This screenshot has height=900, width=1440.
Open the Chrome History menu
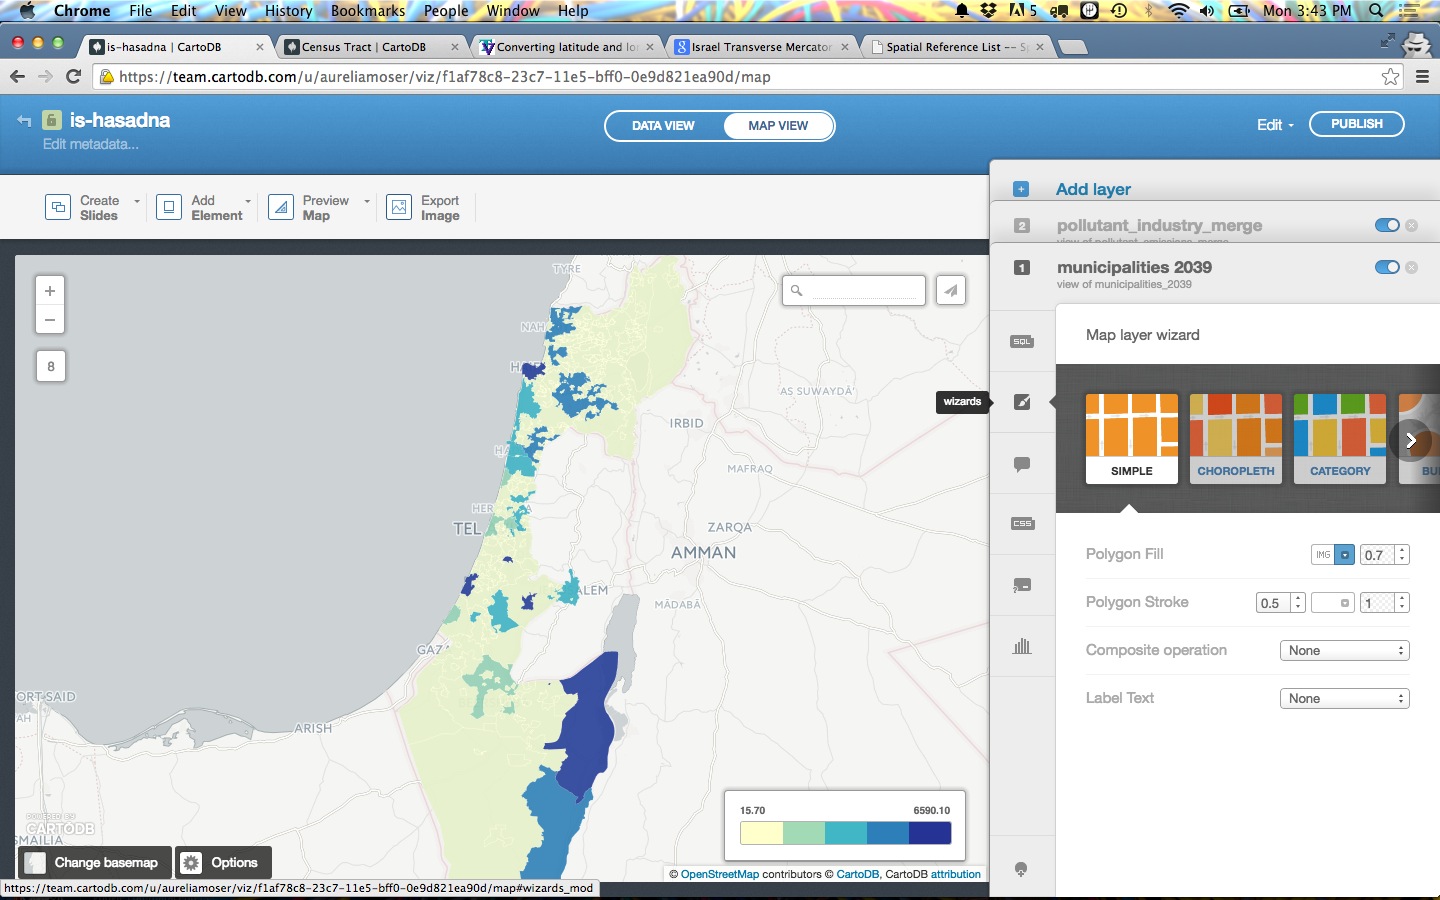pyautogui.click(x=288, y=11)
